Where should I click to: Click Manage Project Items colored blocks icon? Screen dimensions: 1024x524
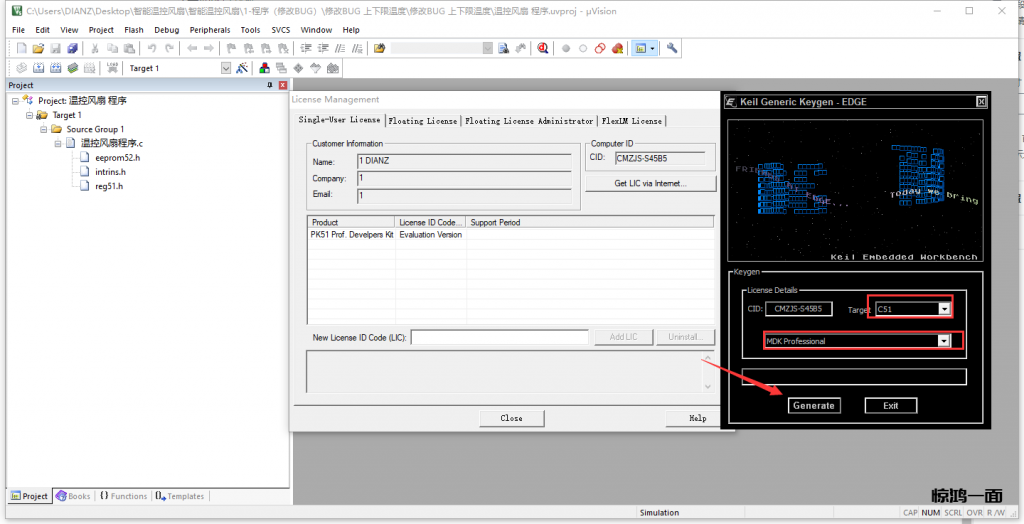click(265, 68)
